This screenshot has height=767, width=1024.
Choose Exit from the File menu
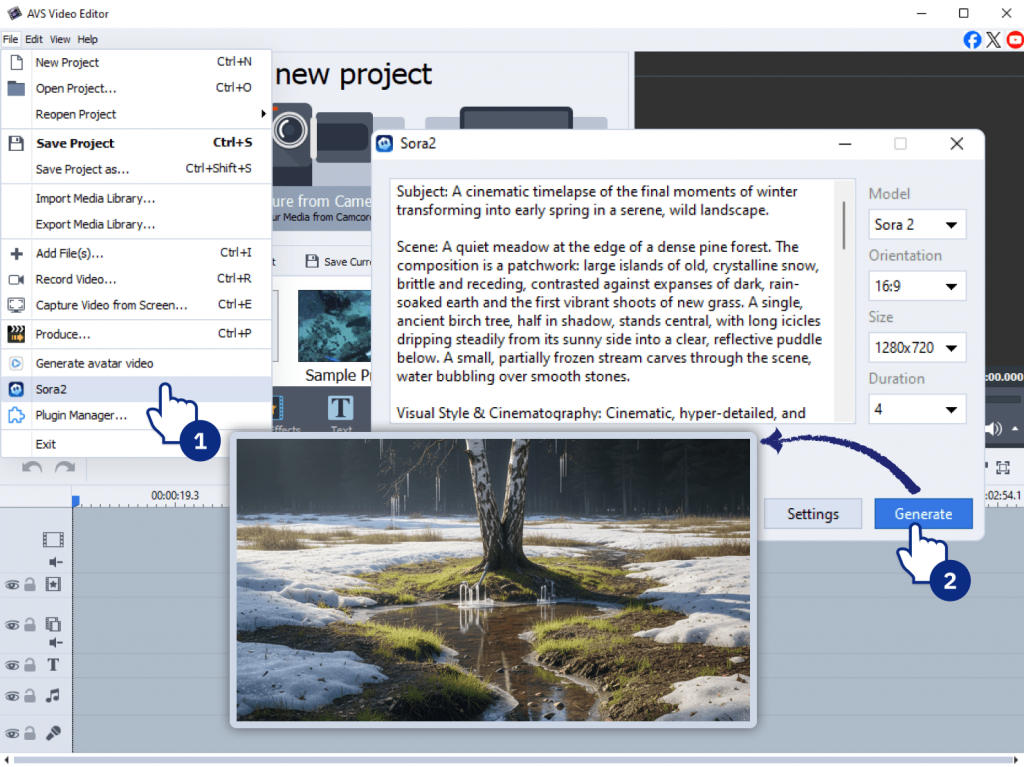tap(136, 444)
